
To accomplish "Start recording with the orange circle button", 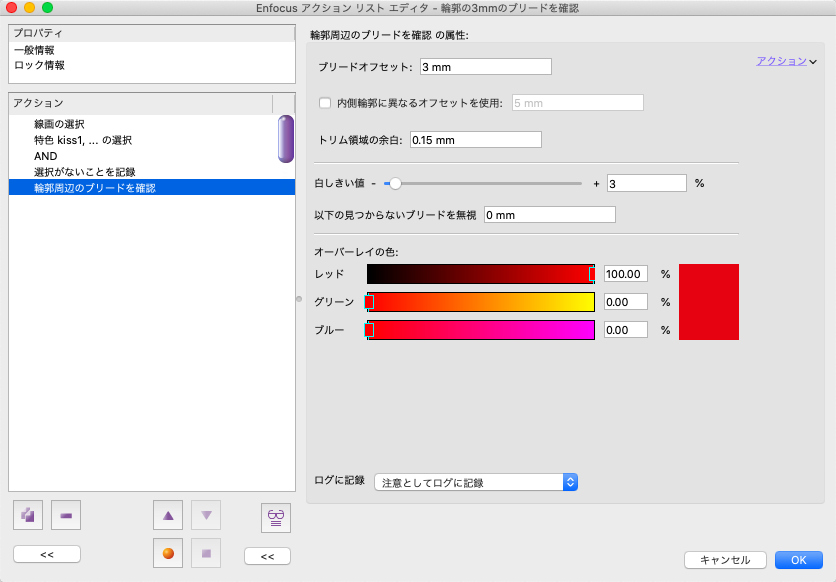I will pyautogui.click(x=168, y=553).
